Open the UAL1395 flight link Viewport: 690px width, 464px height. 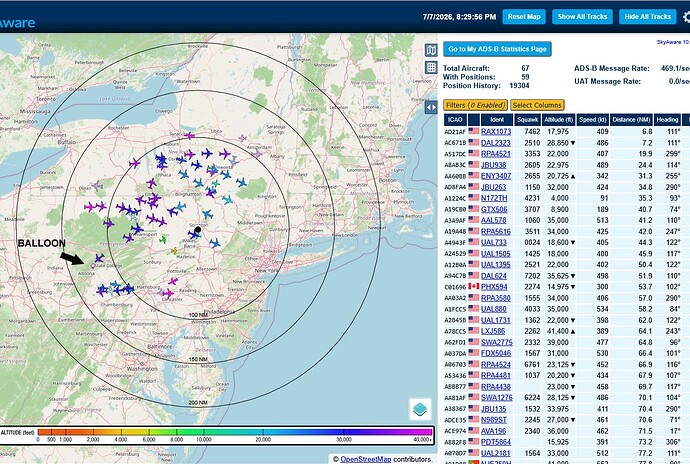click(495, 265)
